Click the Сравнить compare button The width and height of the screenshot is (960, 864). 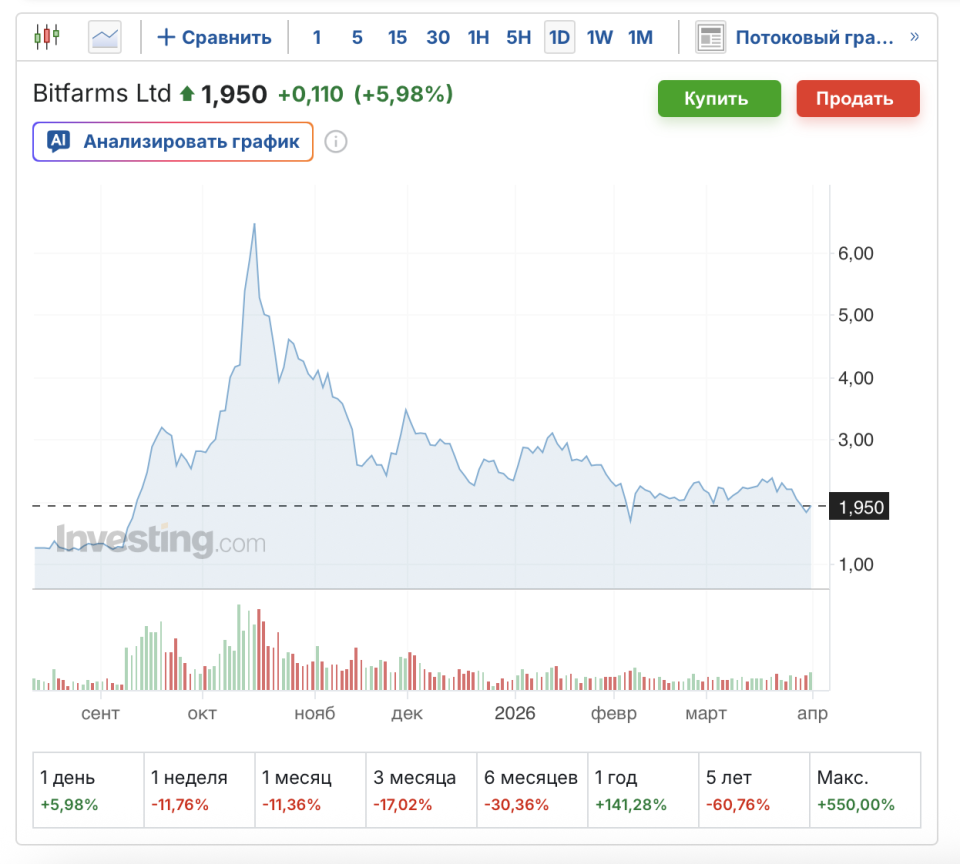(214, 37)
